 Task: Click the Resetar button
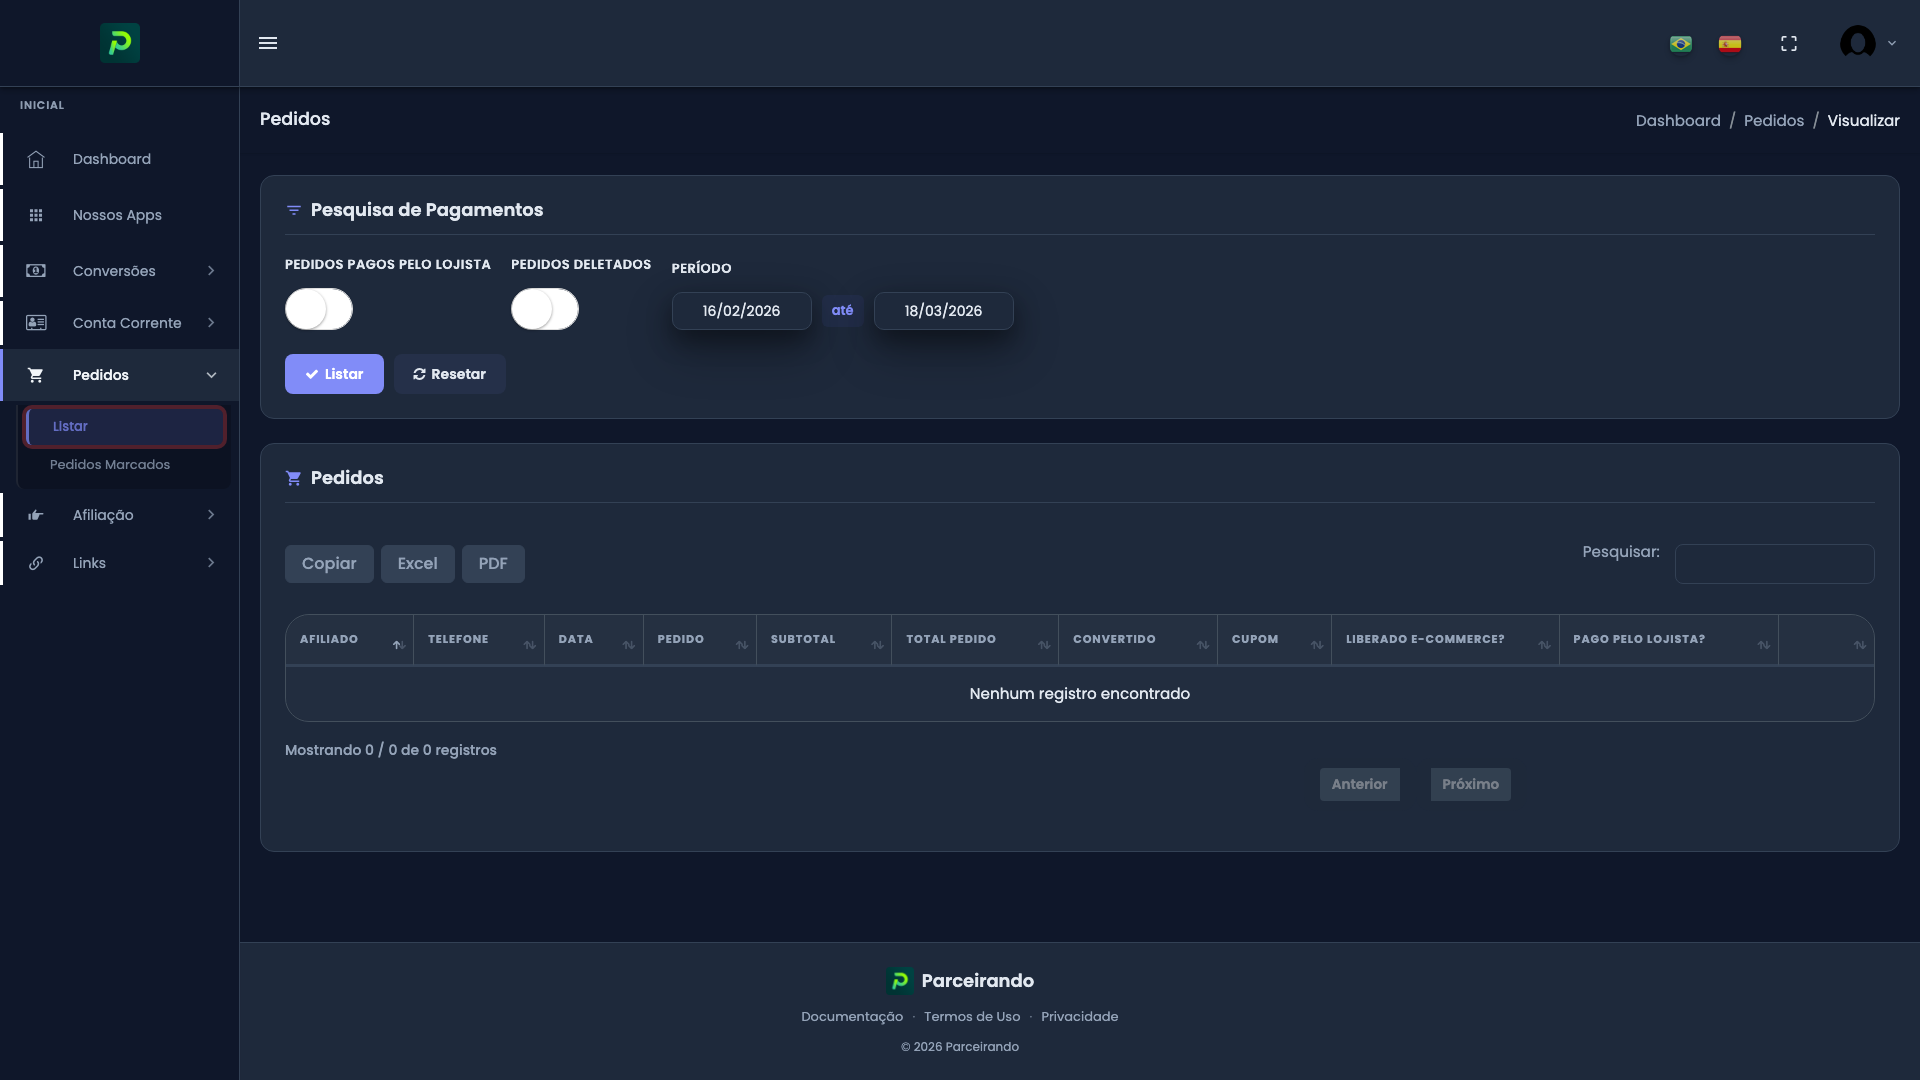(x=449, y=374)
